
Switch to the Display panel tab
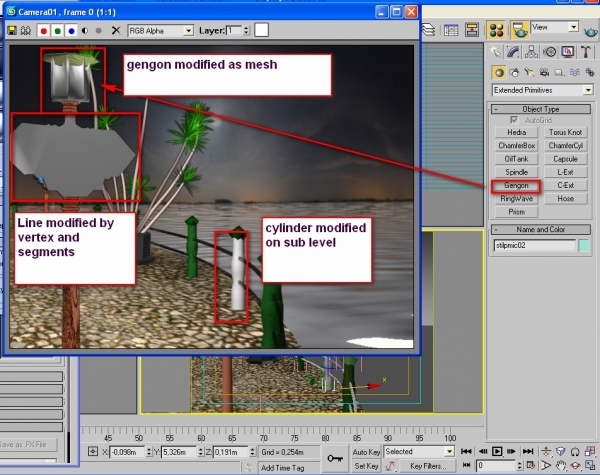pyautogui.click(x=568, y=52)
